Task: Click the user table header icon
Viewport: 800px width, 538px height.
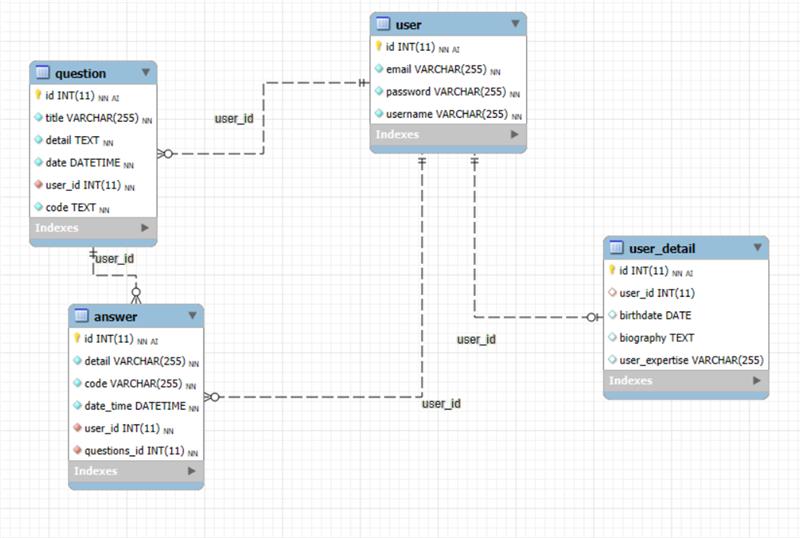Action: pos(383,24)
